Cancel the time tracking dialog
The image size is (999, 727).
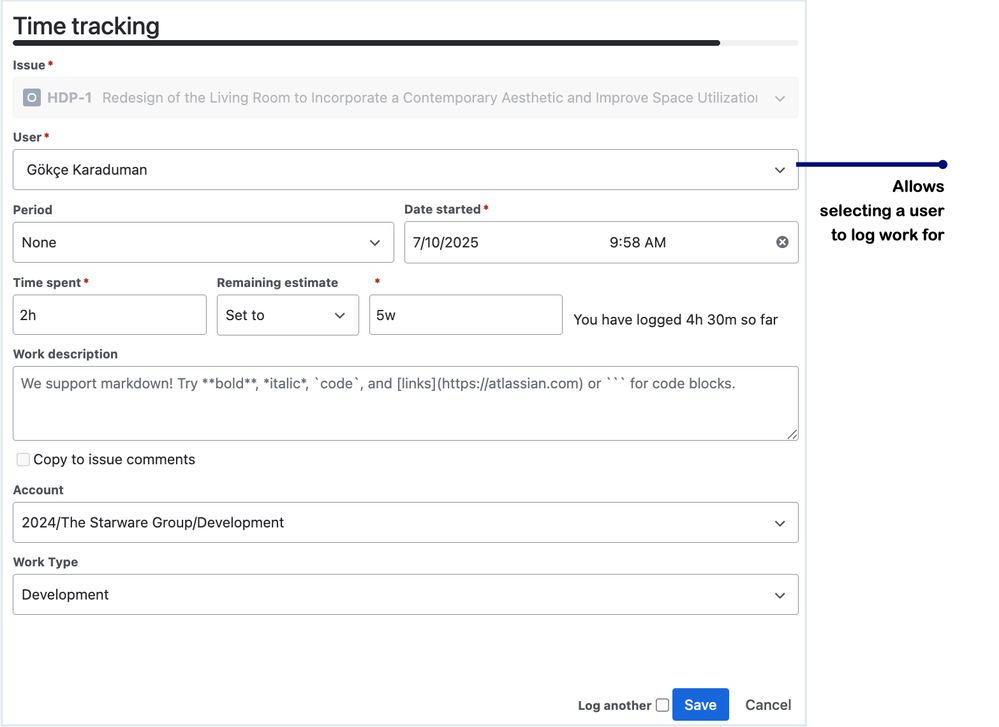click(768, 705)
